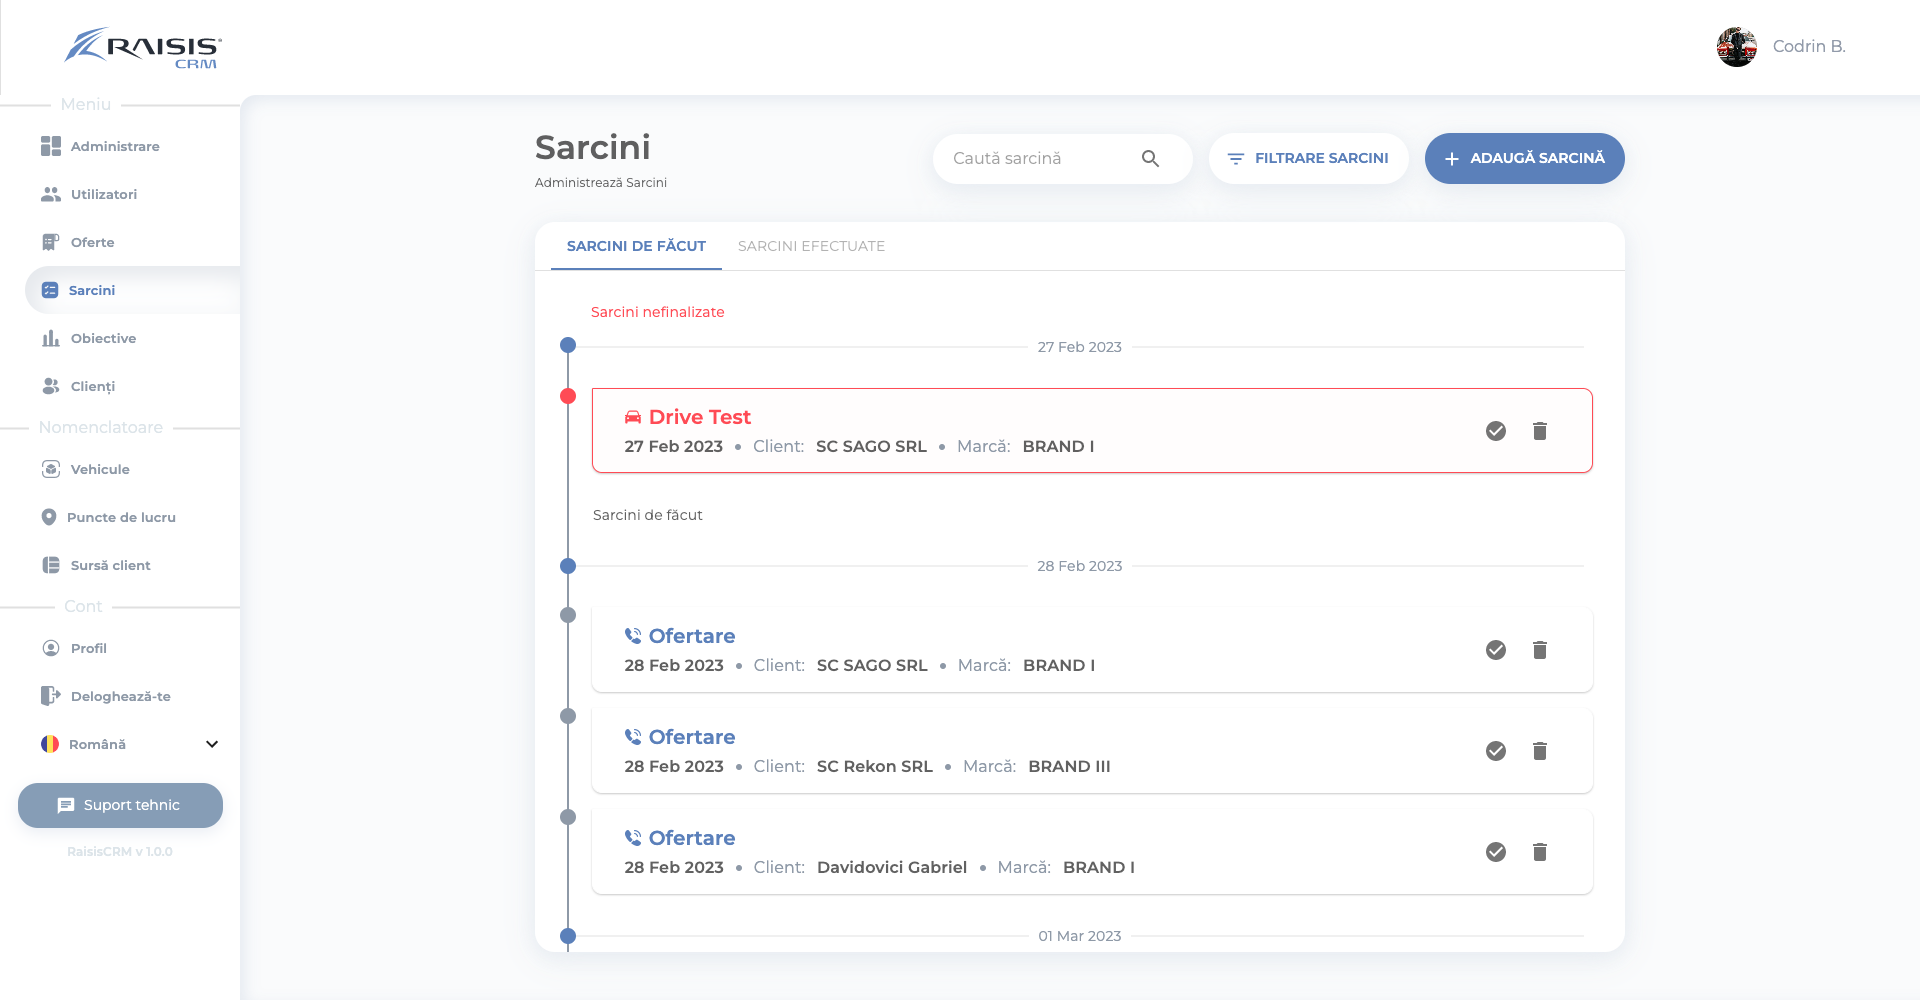
Task: Navigate to Vehicule nomenclature
Action: click(x=100, y=469)
